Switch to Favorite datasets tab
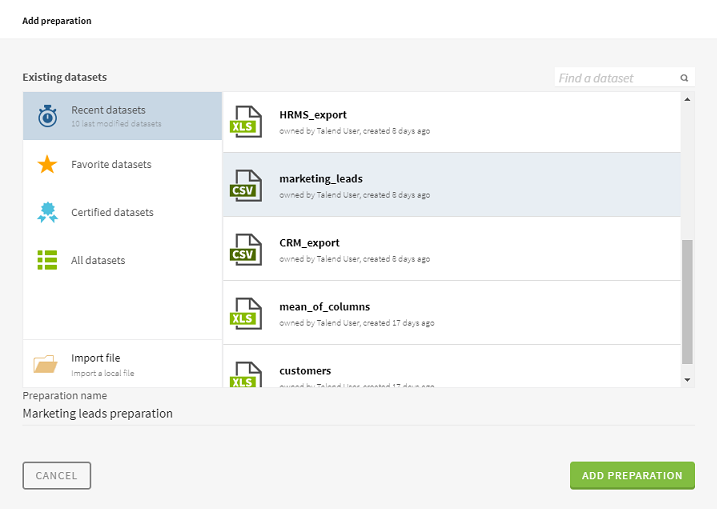This screenshot has width=717, height=509. (x=111, y=164)
